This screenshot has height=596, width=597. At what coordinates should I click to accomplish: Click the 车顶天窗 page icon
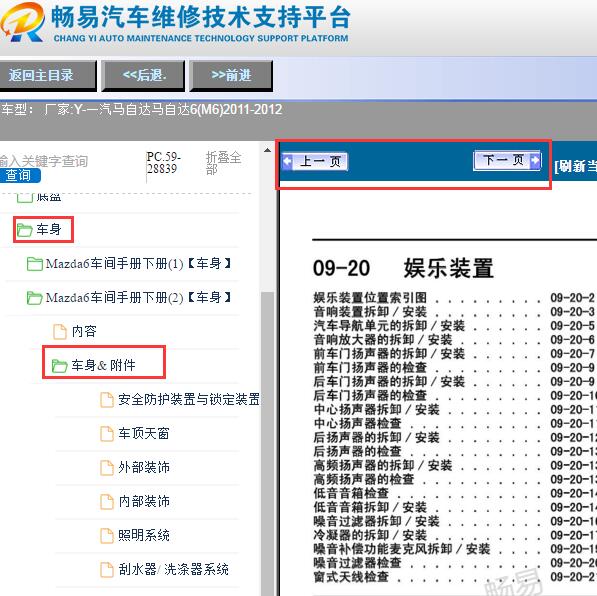click(x=107, y=433)
